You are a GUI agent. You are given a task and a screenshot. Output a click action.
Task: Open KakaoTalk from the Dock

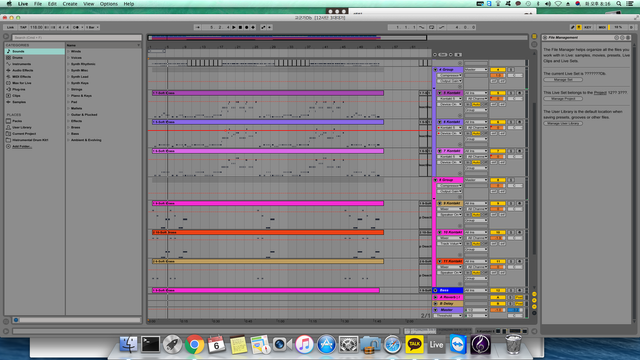414,345
